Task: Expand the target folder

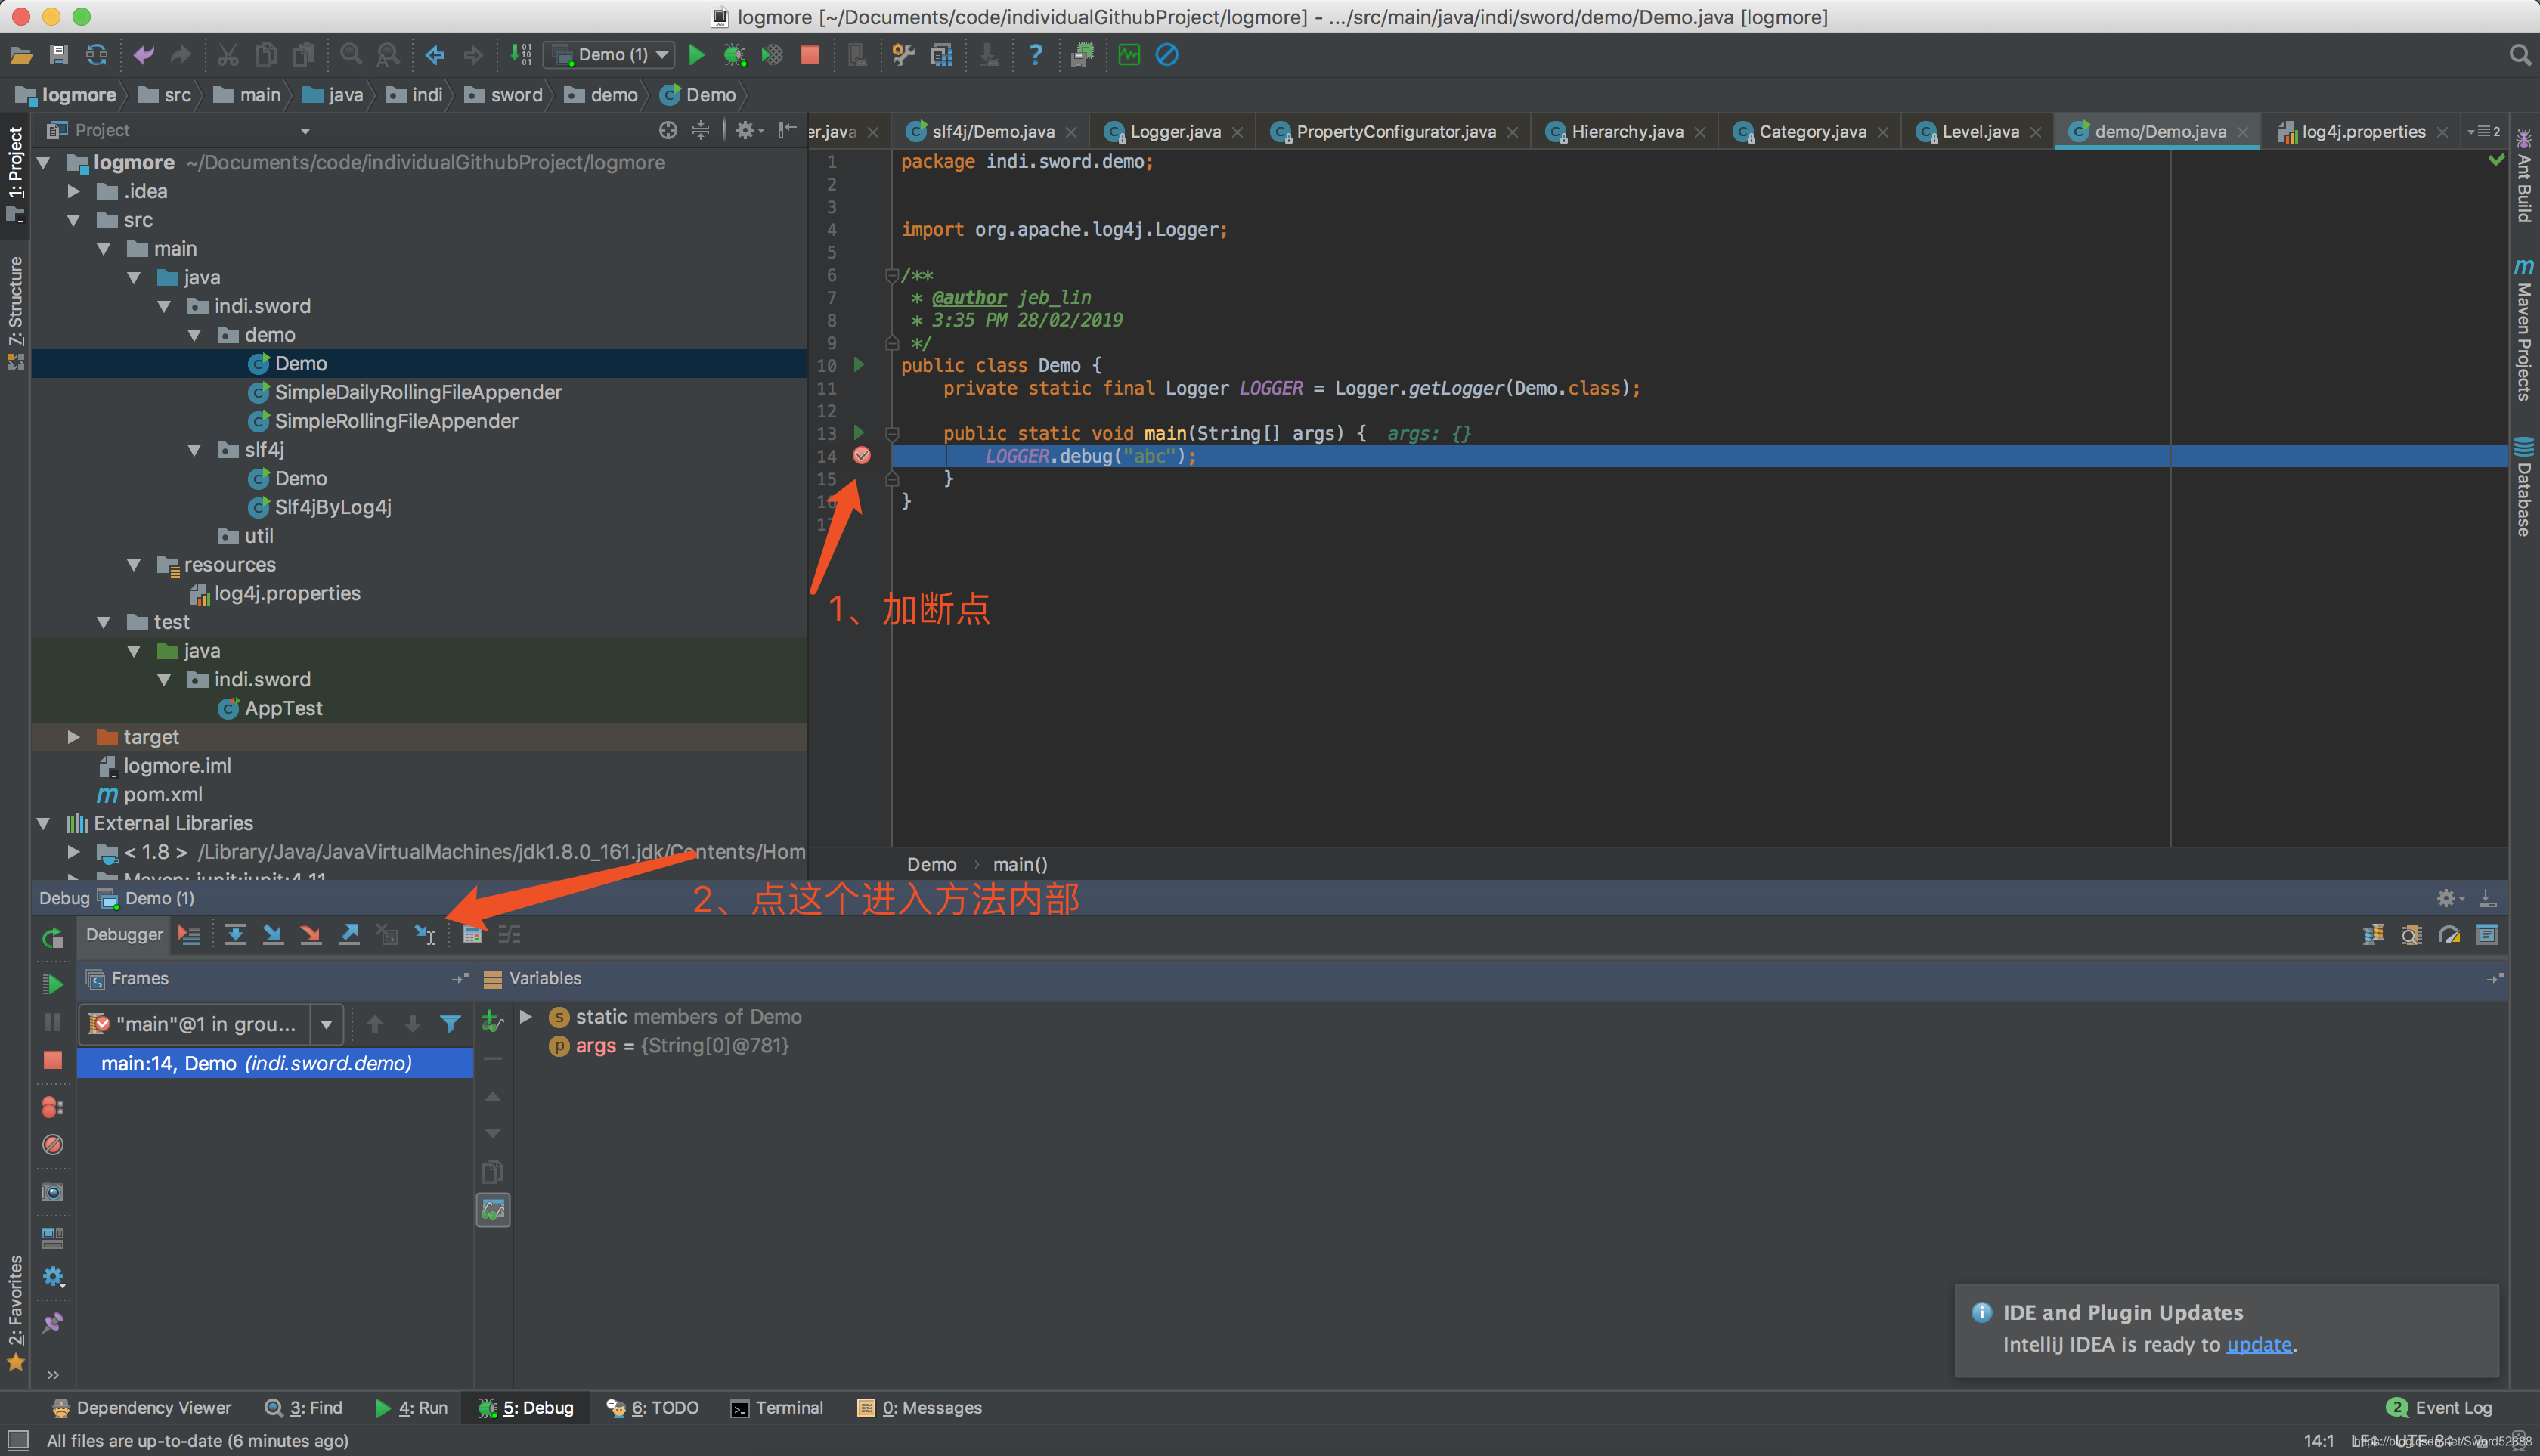Action: [x=73, y=737]
